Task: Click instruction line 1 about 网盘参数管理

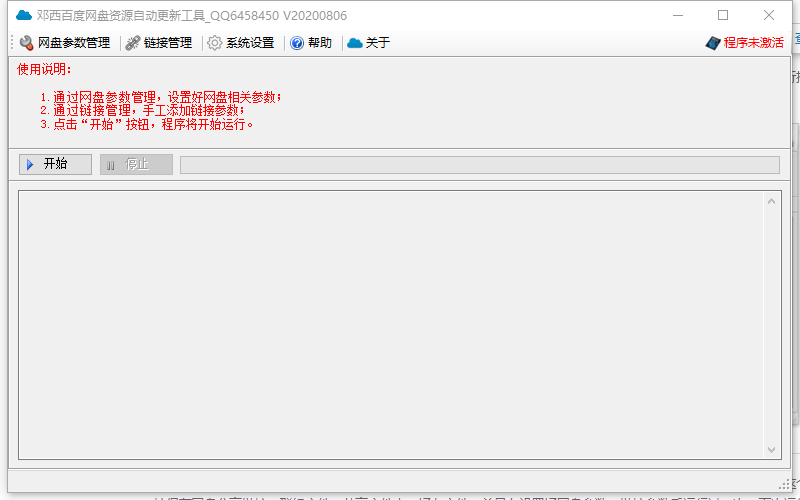Action: click(161, 97)
